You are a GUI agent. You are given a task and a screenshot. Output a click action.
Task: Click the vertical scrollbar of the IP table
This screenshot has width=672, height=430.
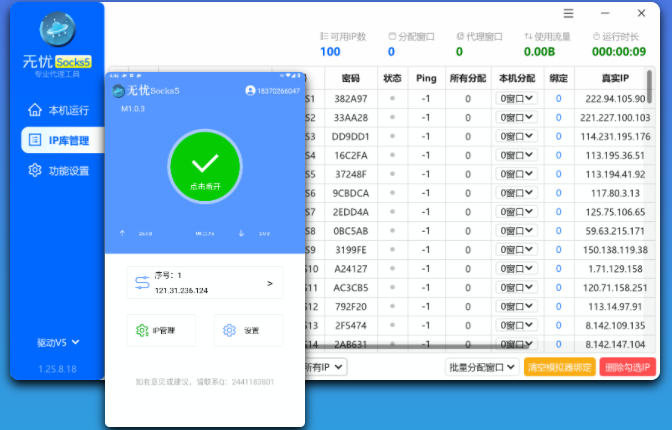(650, 87)
